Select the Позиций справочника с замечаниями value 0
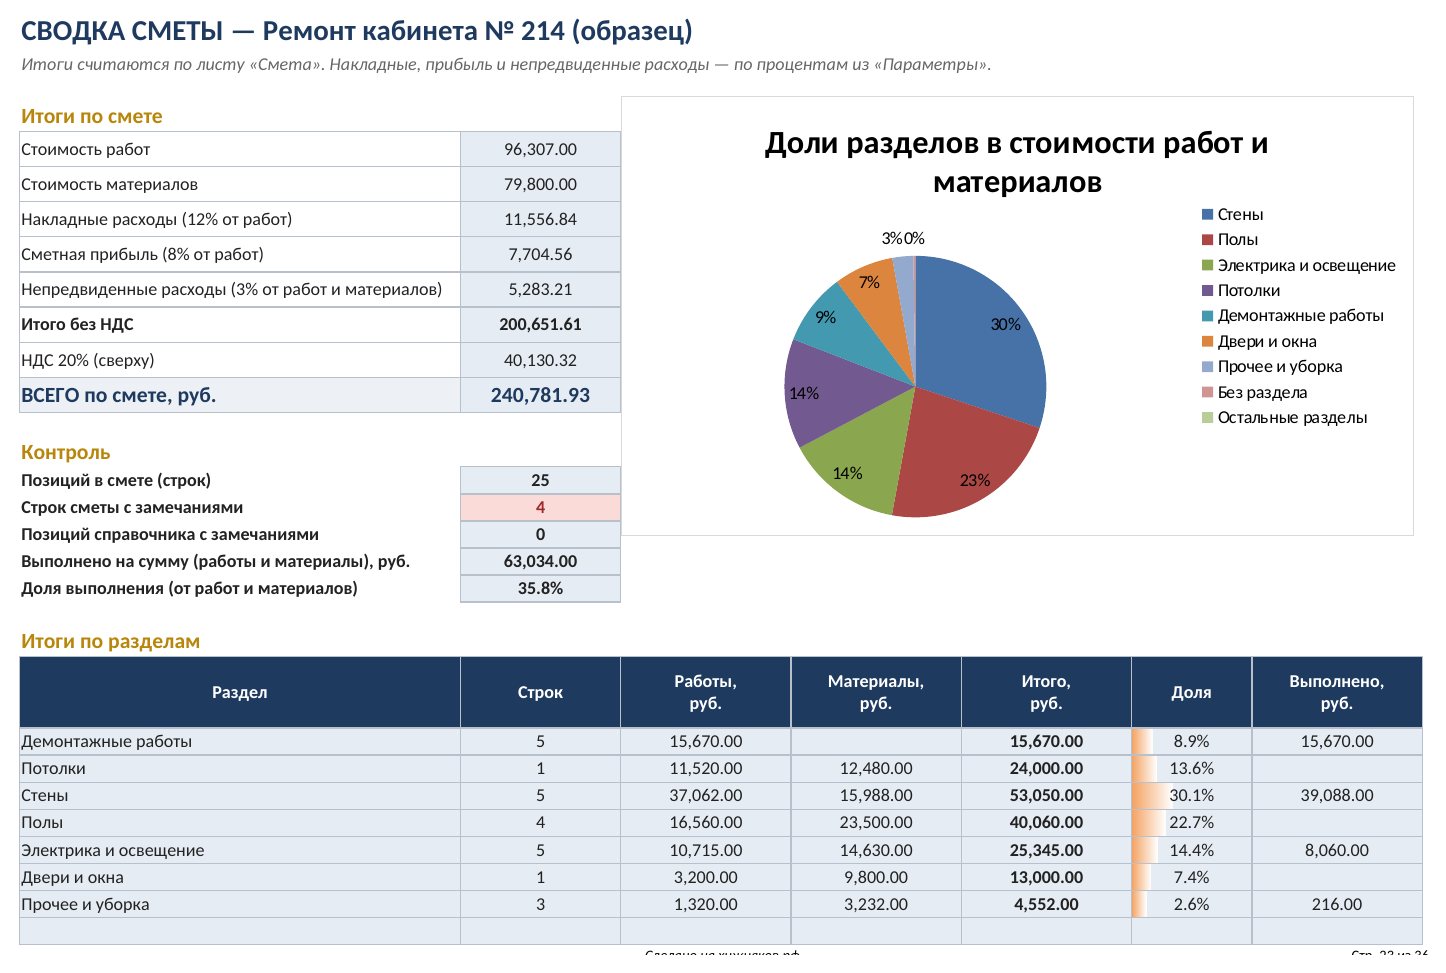The width and height of the screenshot is (1446, 973). tap(540, 534)
